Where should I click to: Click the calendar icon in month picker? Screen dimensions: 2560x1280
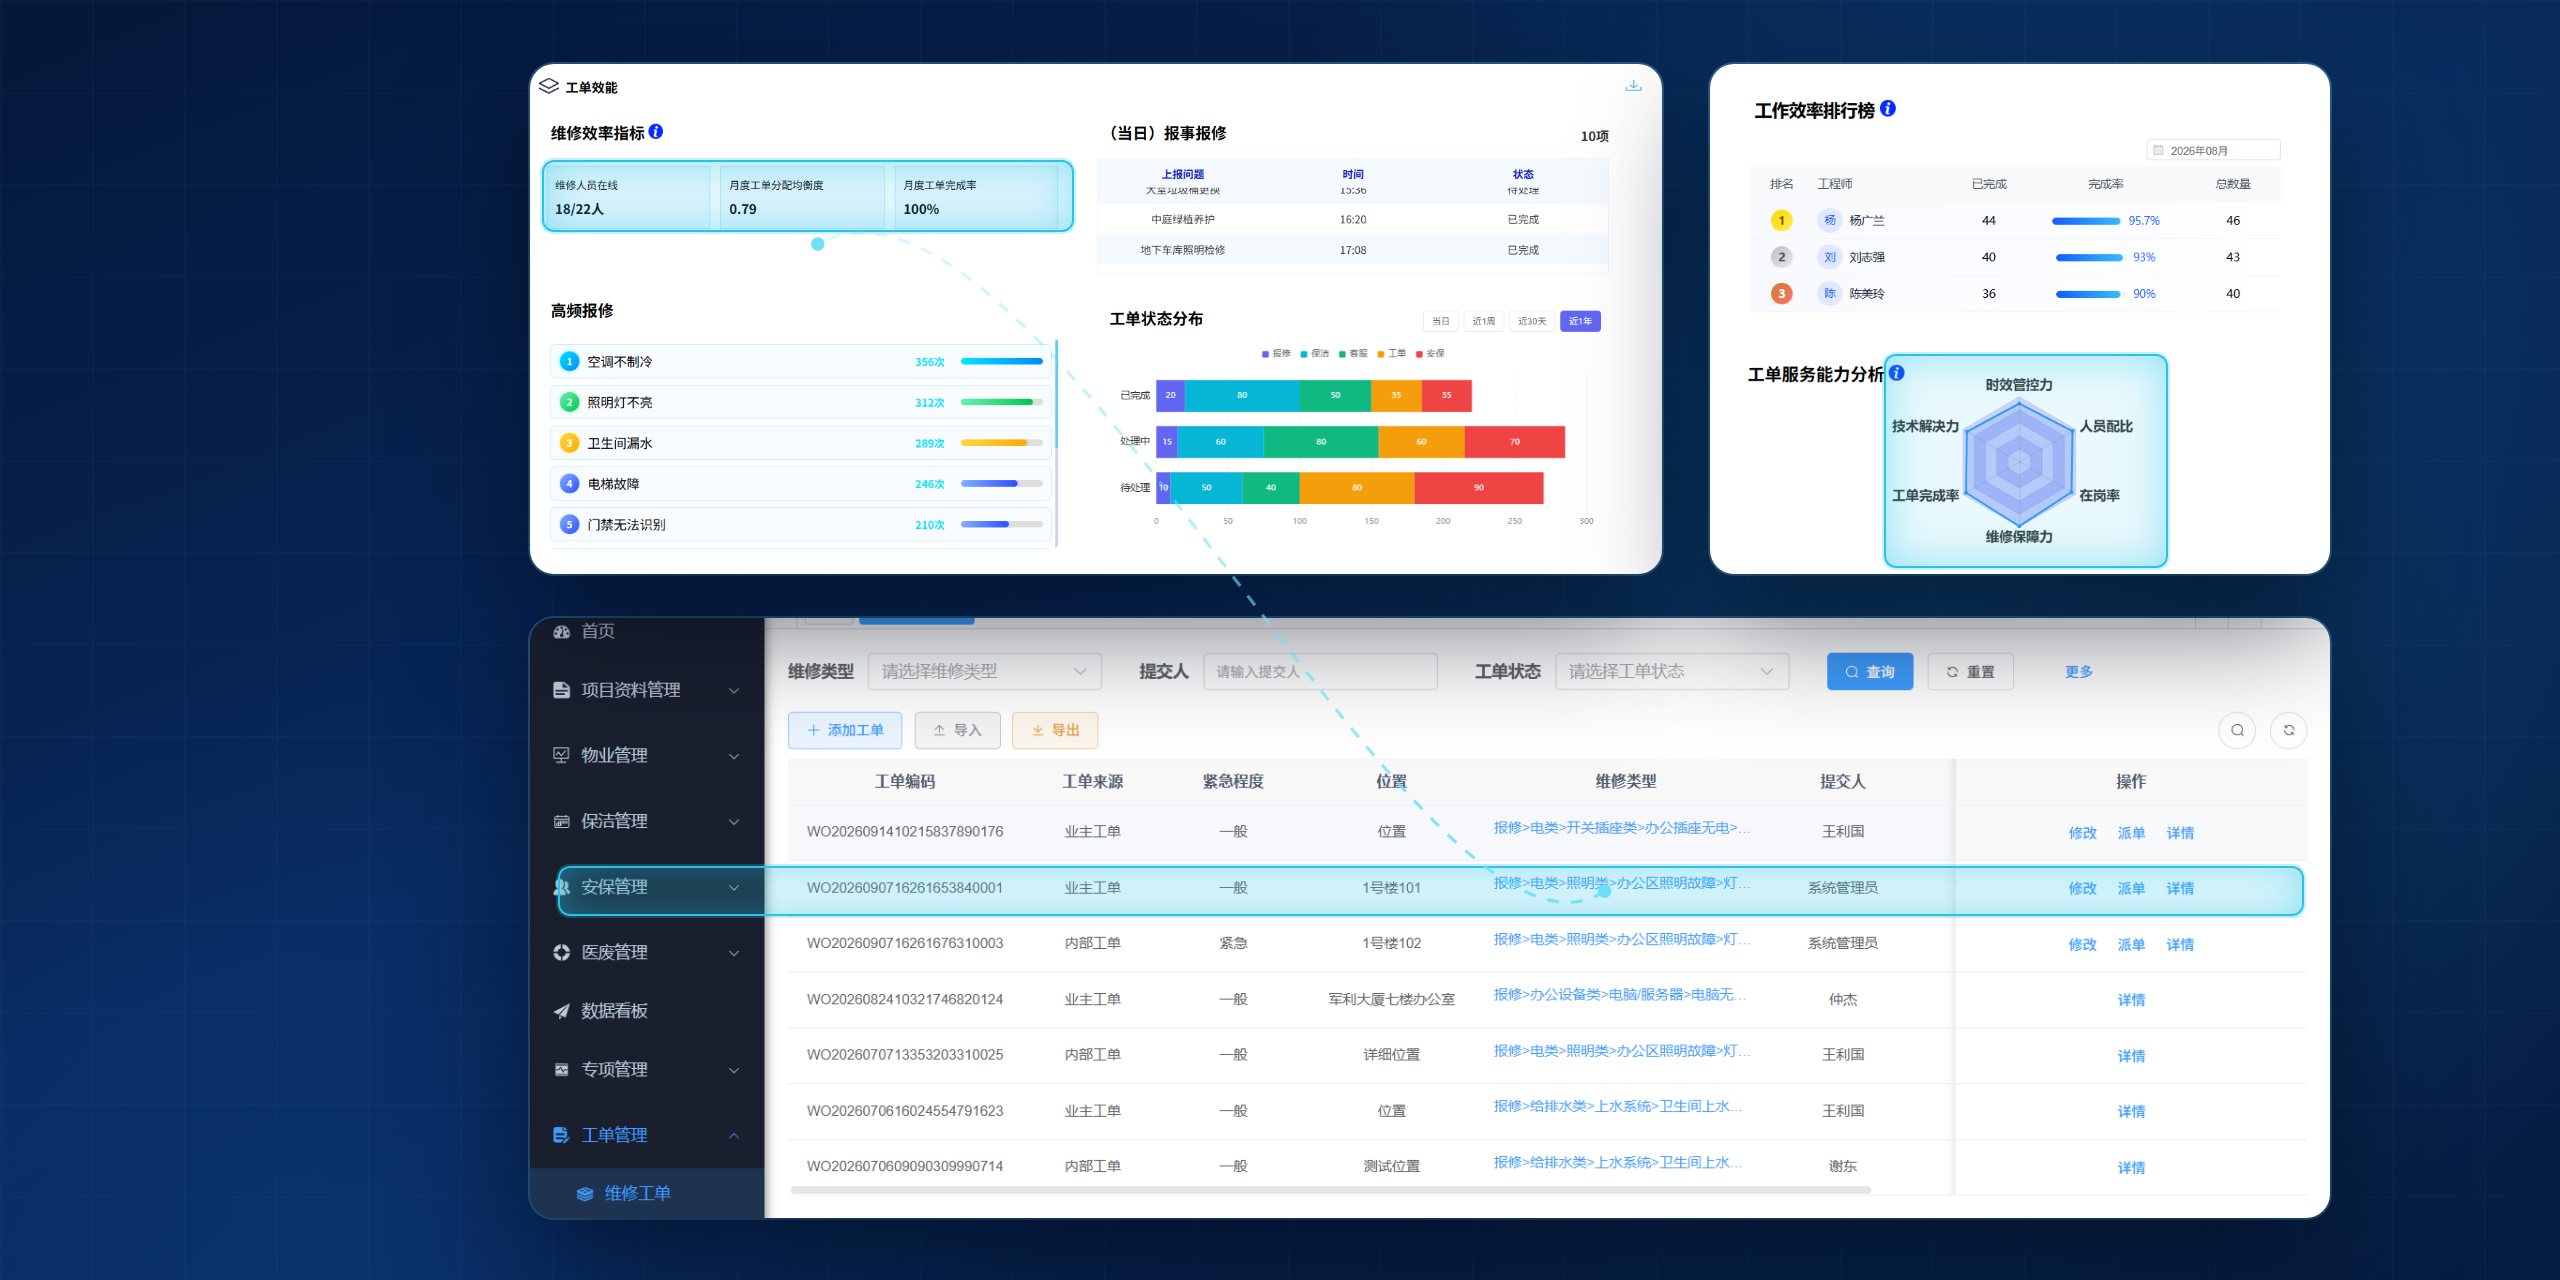point(2158,150)
